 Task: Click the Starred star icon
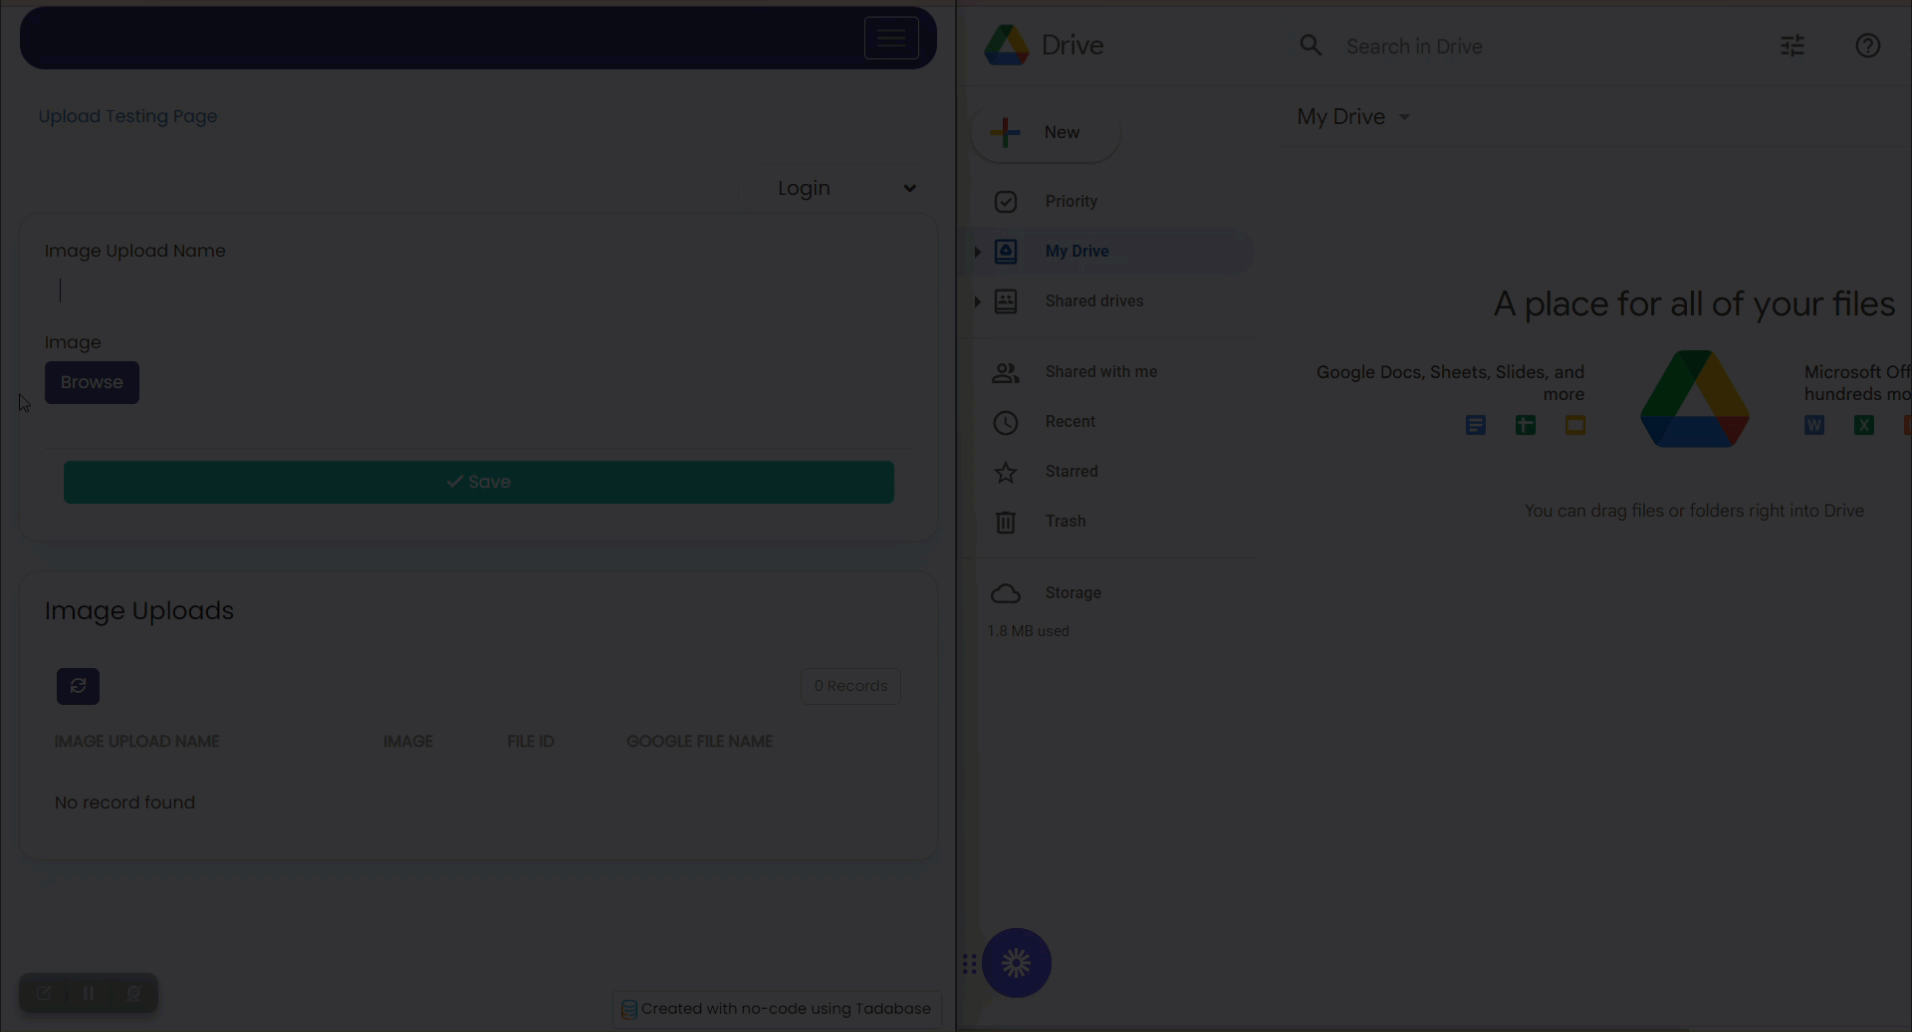coord(1005,472)
